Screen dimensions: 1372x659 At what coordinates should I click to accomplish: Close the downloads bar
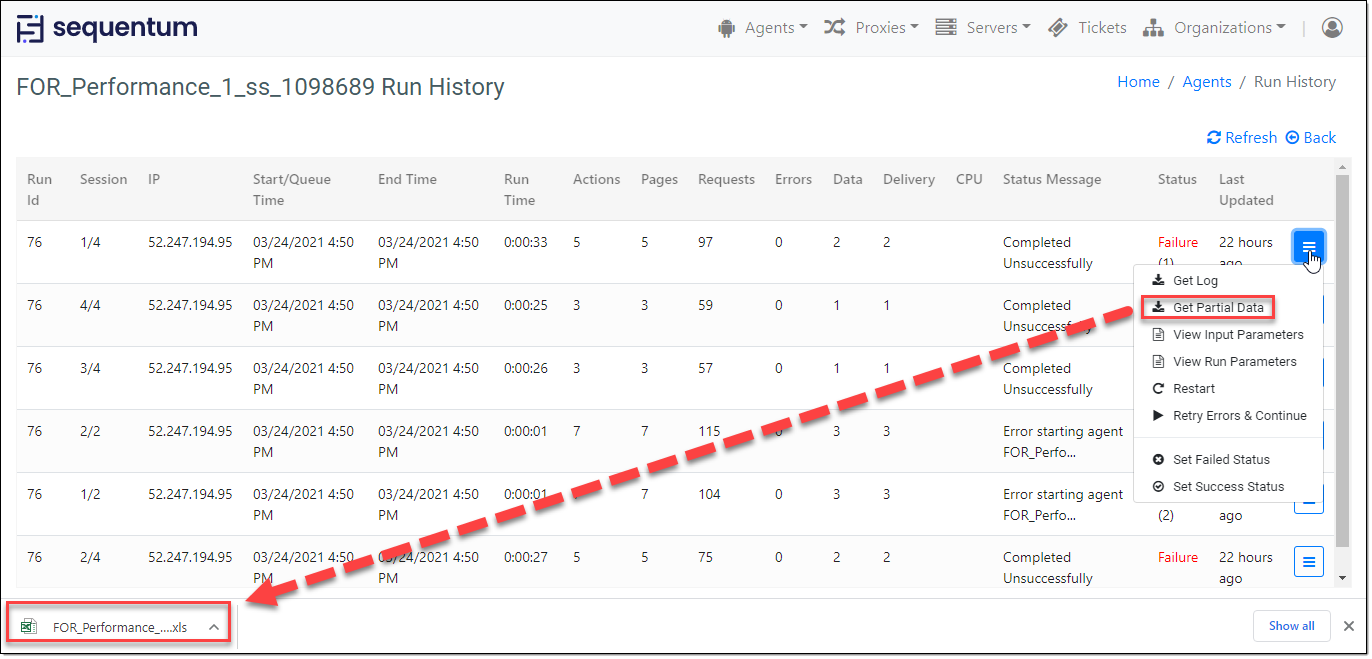click(1348, 626)
